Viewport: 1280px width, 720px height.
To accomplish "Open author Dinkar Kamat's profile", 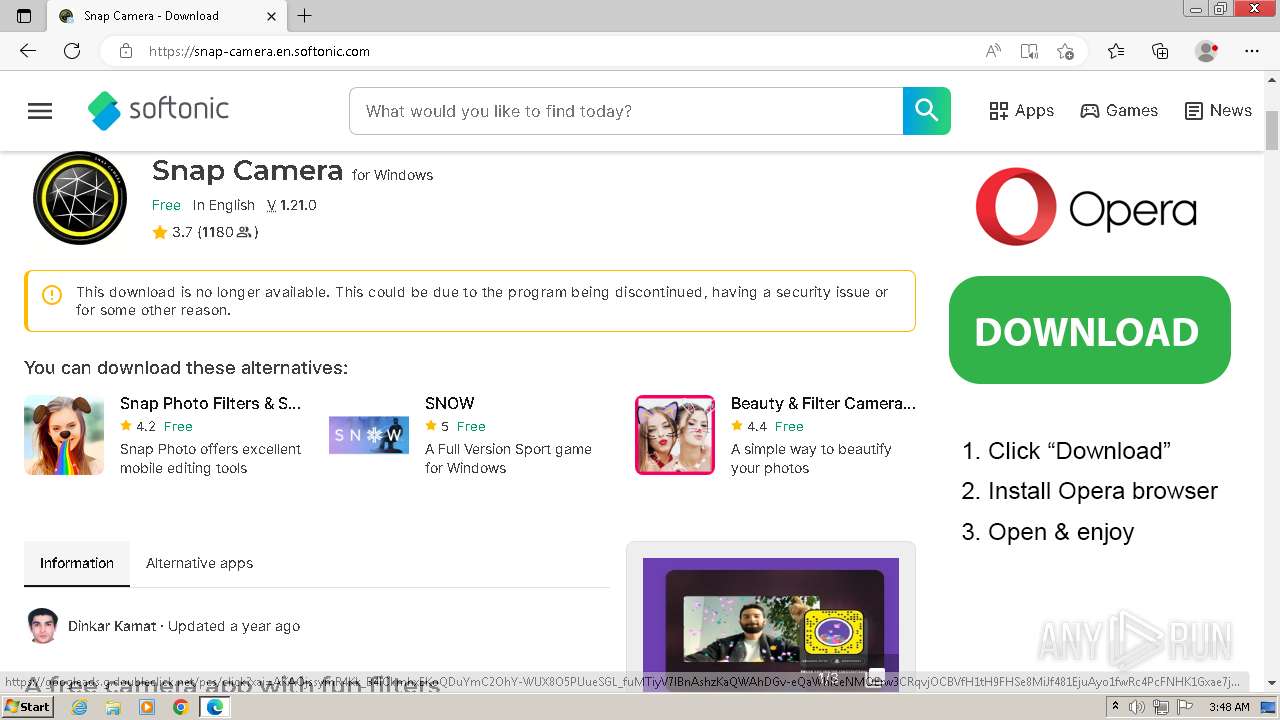I will 112,626.
